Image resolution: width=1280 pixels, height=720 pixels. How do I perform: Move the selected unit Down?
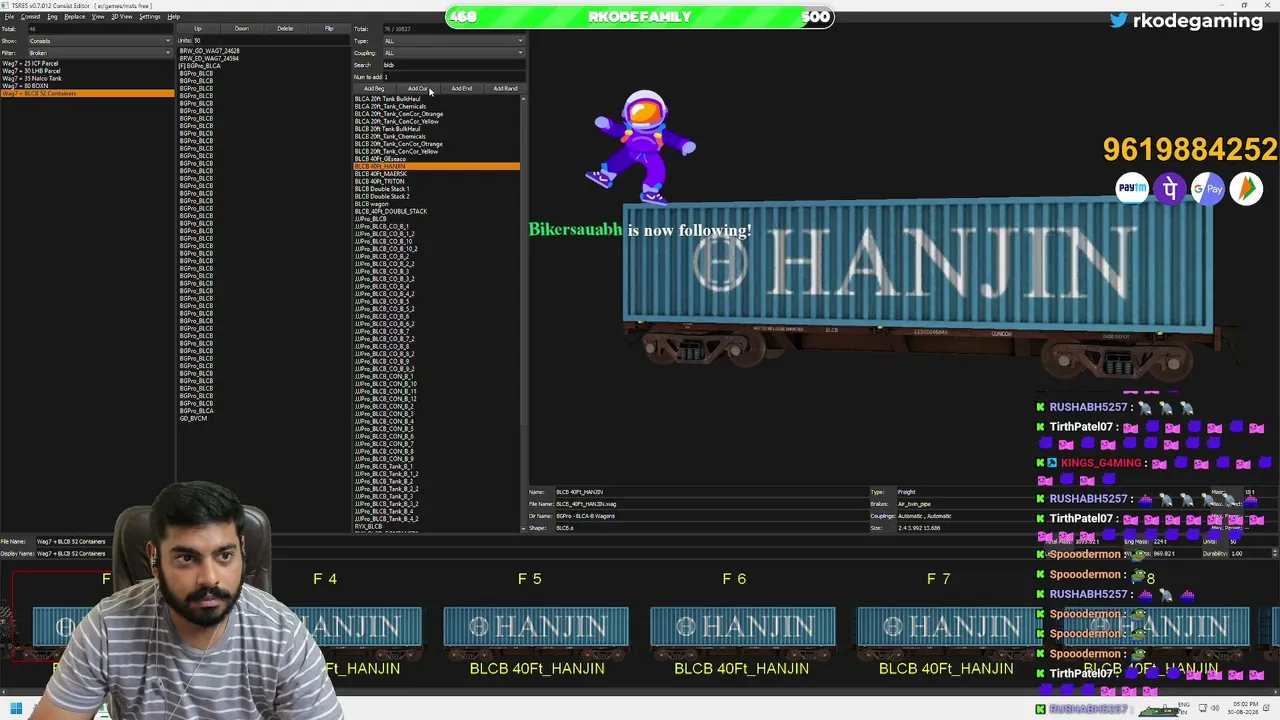(x=241, y=29)
